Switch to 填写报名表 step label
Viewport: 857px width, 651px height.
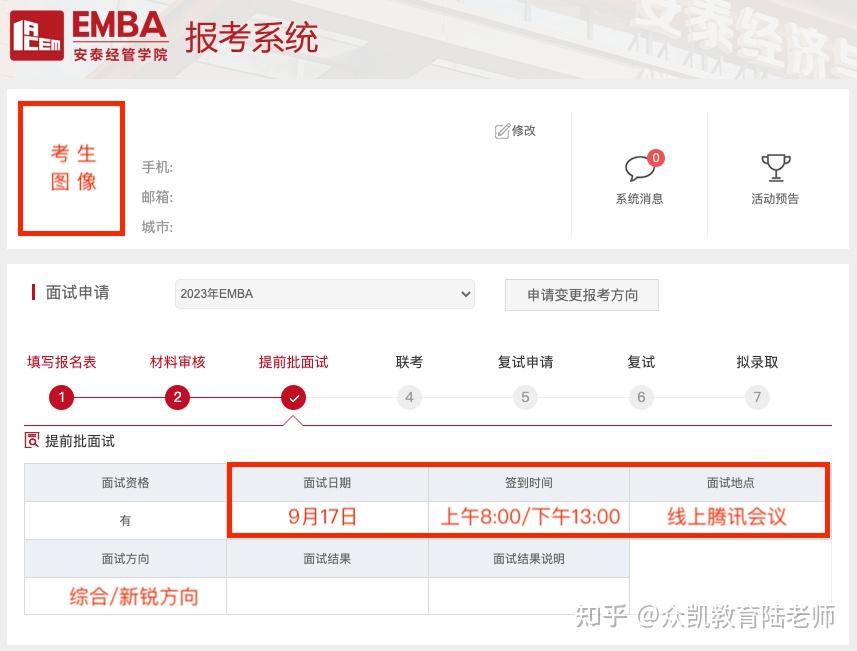(x=62, y=362)
